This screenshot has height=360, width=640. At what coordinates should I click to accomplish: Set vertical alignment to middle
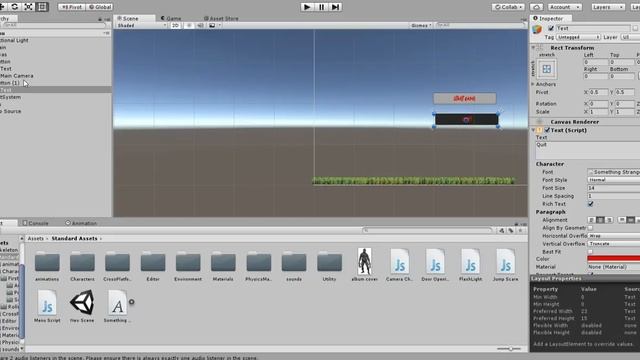[x=631, y=220]
